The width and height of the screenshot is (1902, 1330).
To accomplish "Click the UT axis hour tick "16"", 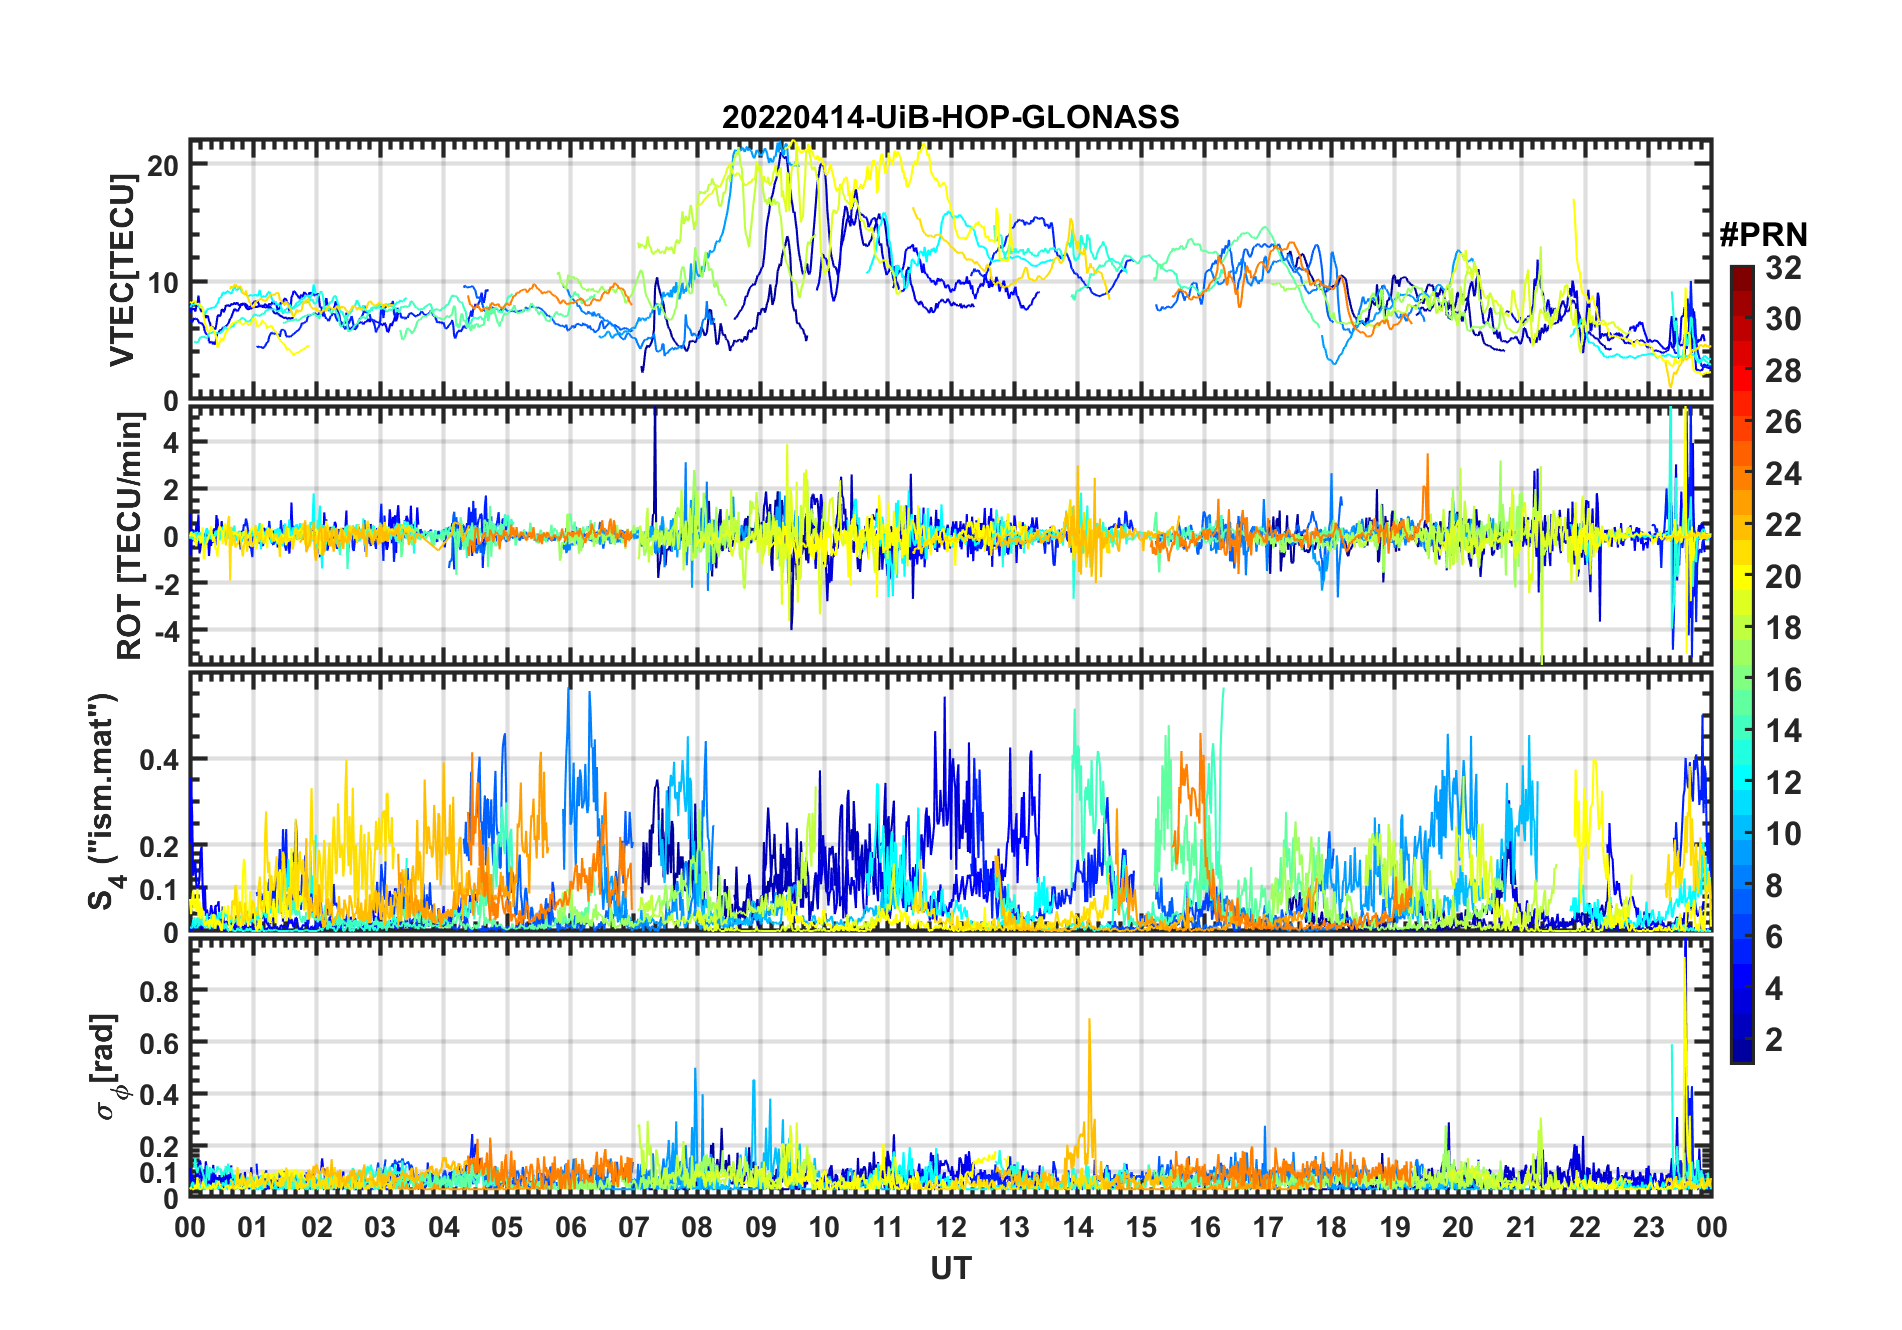I will 1205,1227.
